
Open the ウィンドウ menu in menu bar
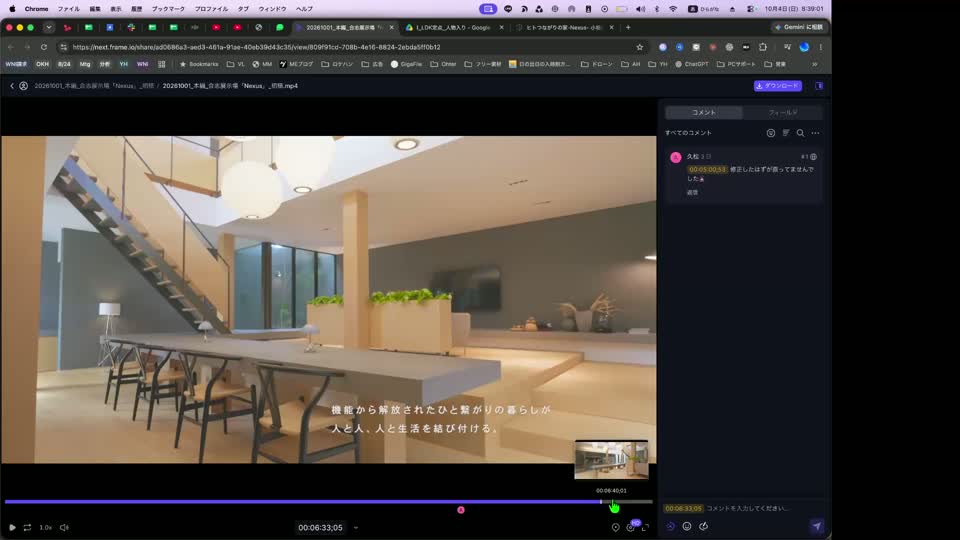click(272, 9)
